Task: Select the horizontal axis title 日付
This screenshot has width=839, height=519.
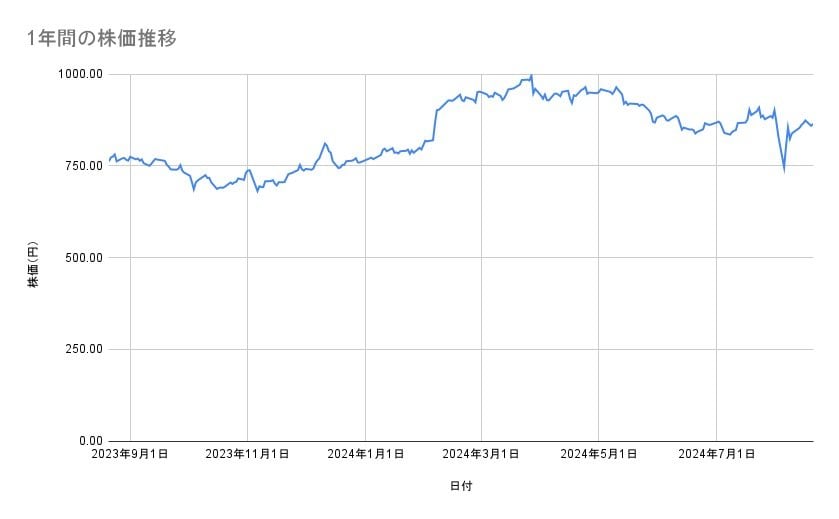Action: [460, 486]
